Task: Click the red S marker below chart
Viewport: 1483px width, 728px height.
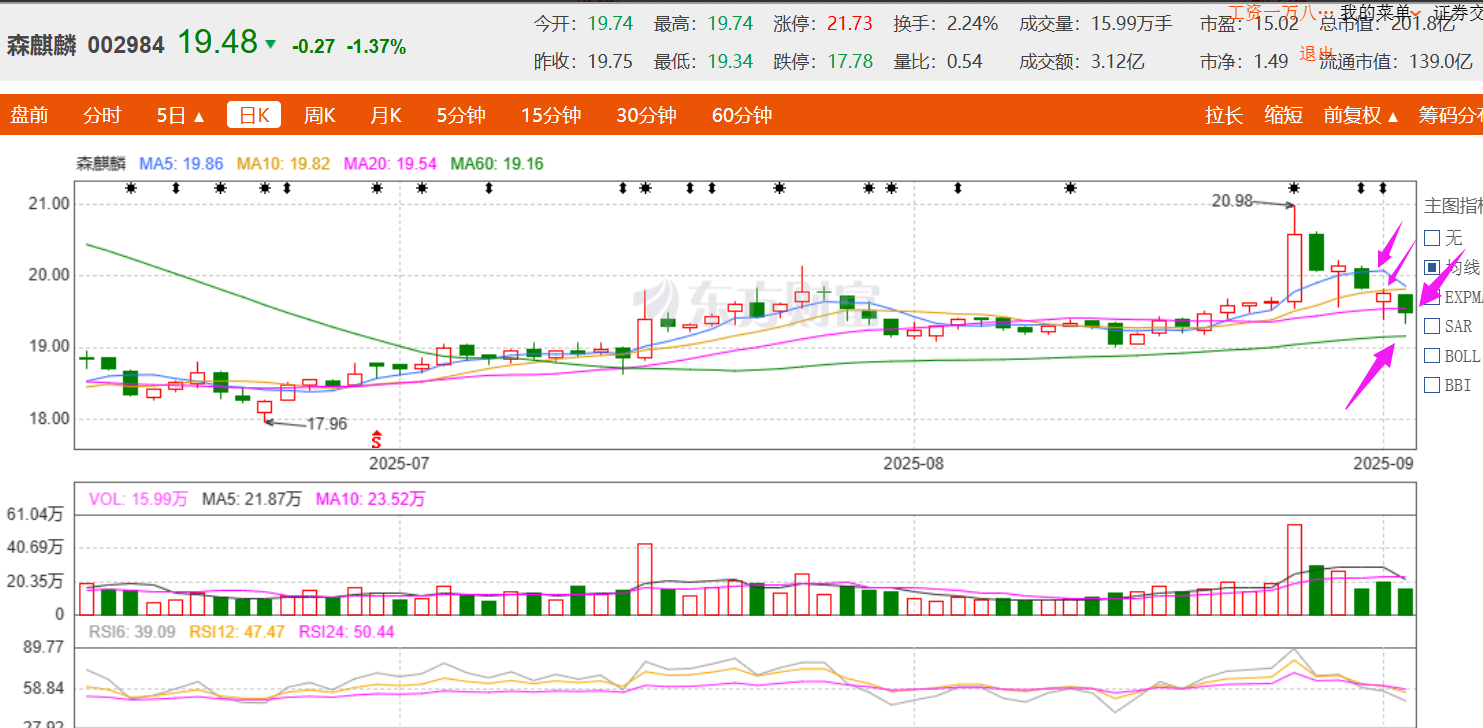Action: [377, 438]
